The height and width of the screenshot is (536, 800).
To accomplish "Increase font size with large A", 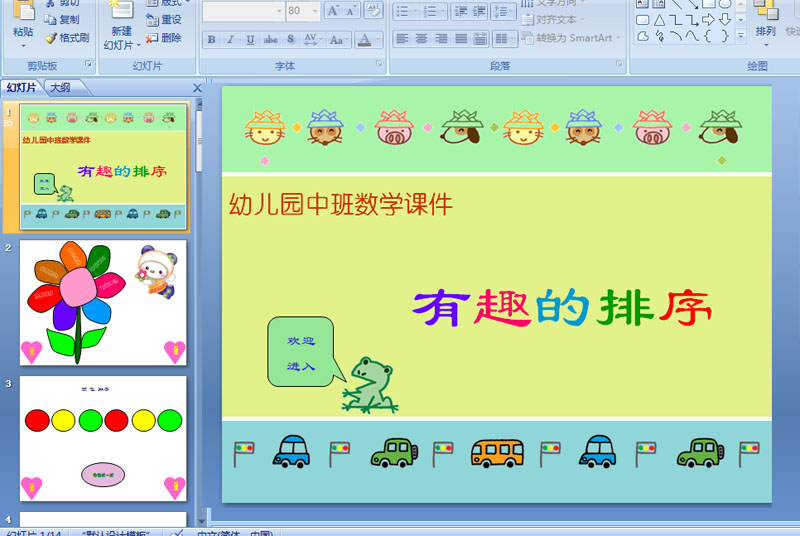I will [333, 10].
